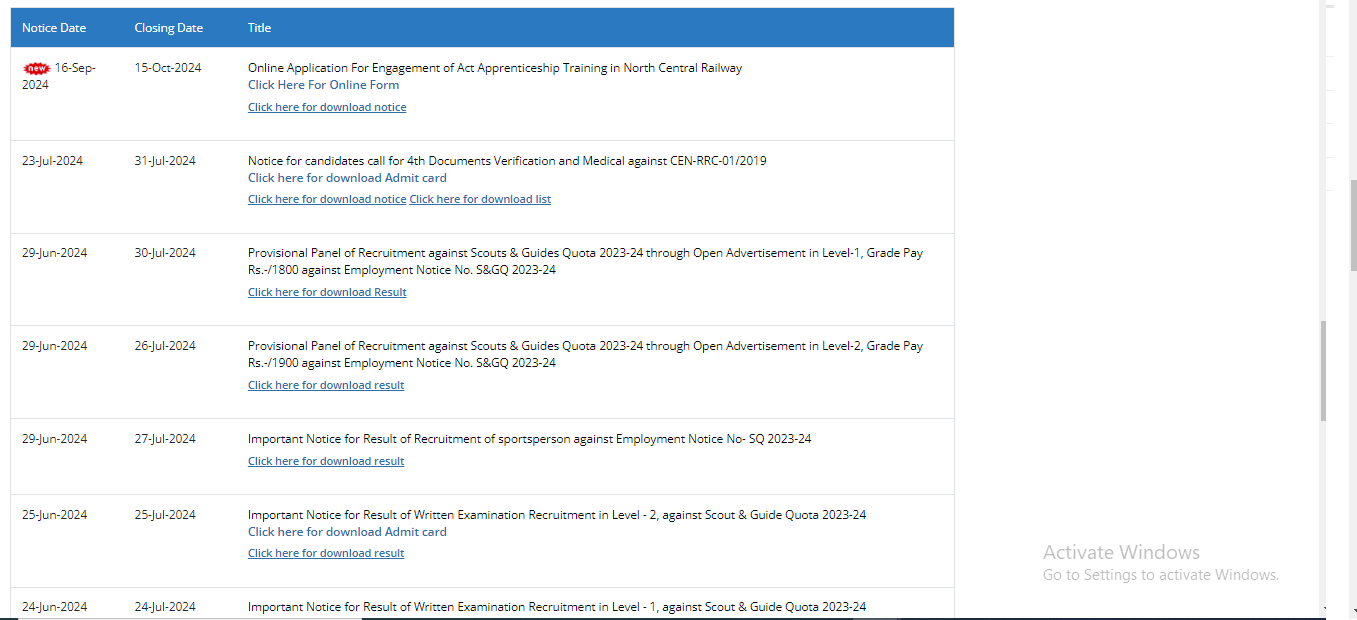Screen dimensions: 1357x620
Task: Download Admit card for Level - 2 Written Examination
Action: point(347,532)
